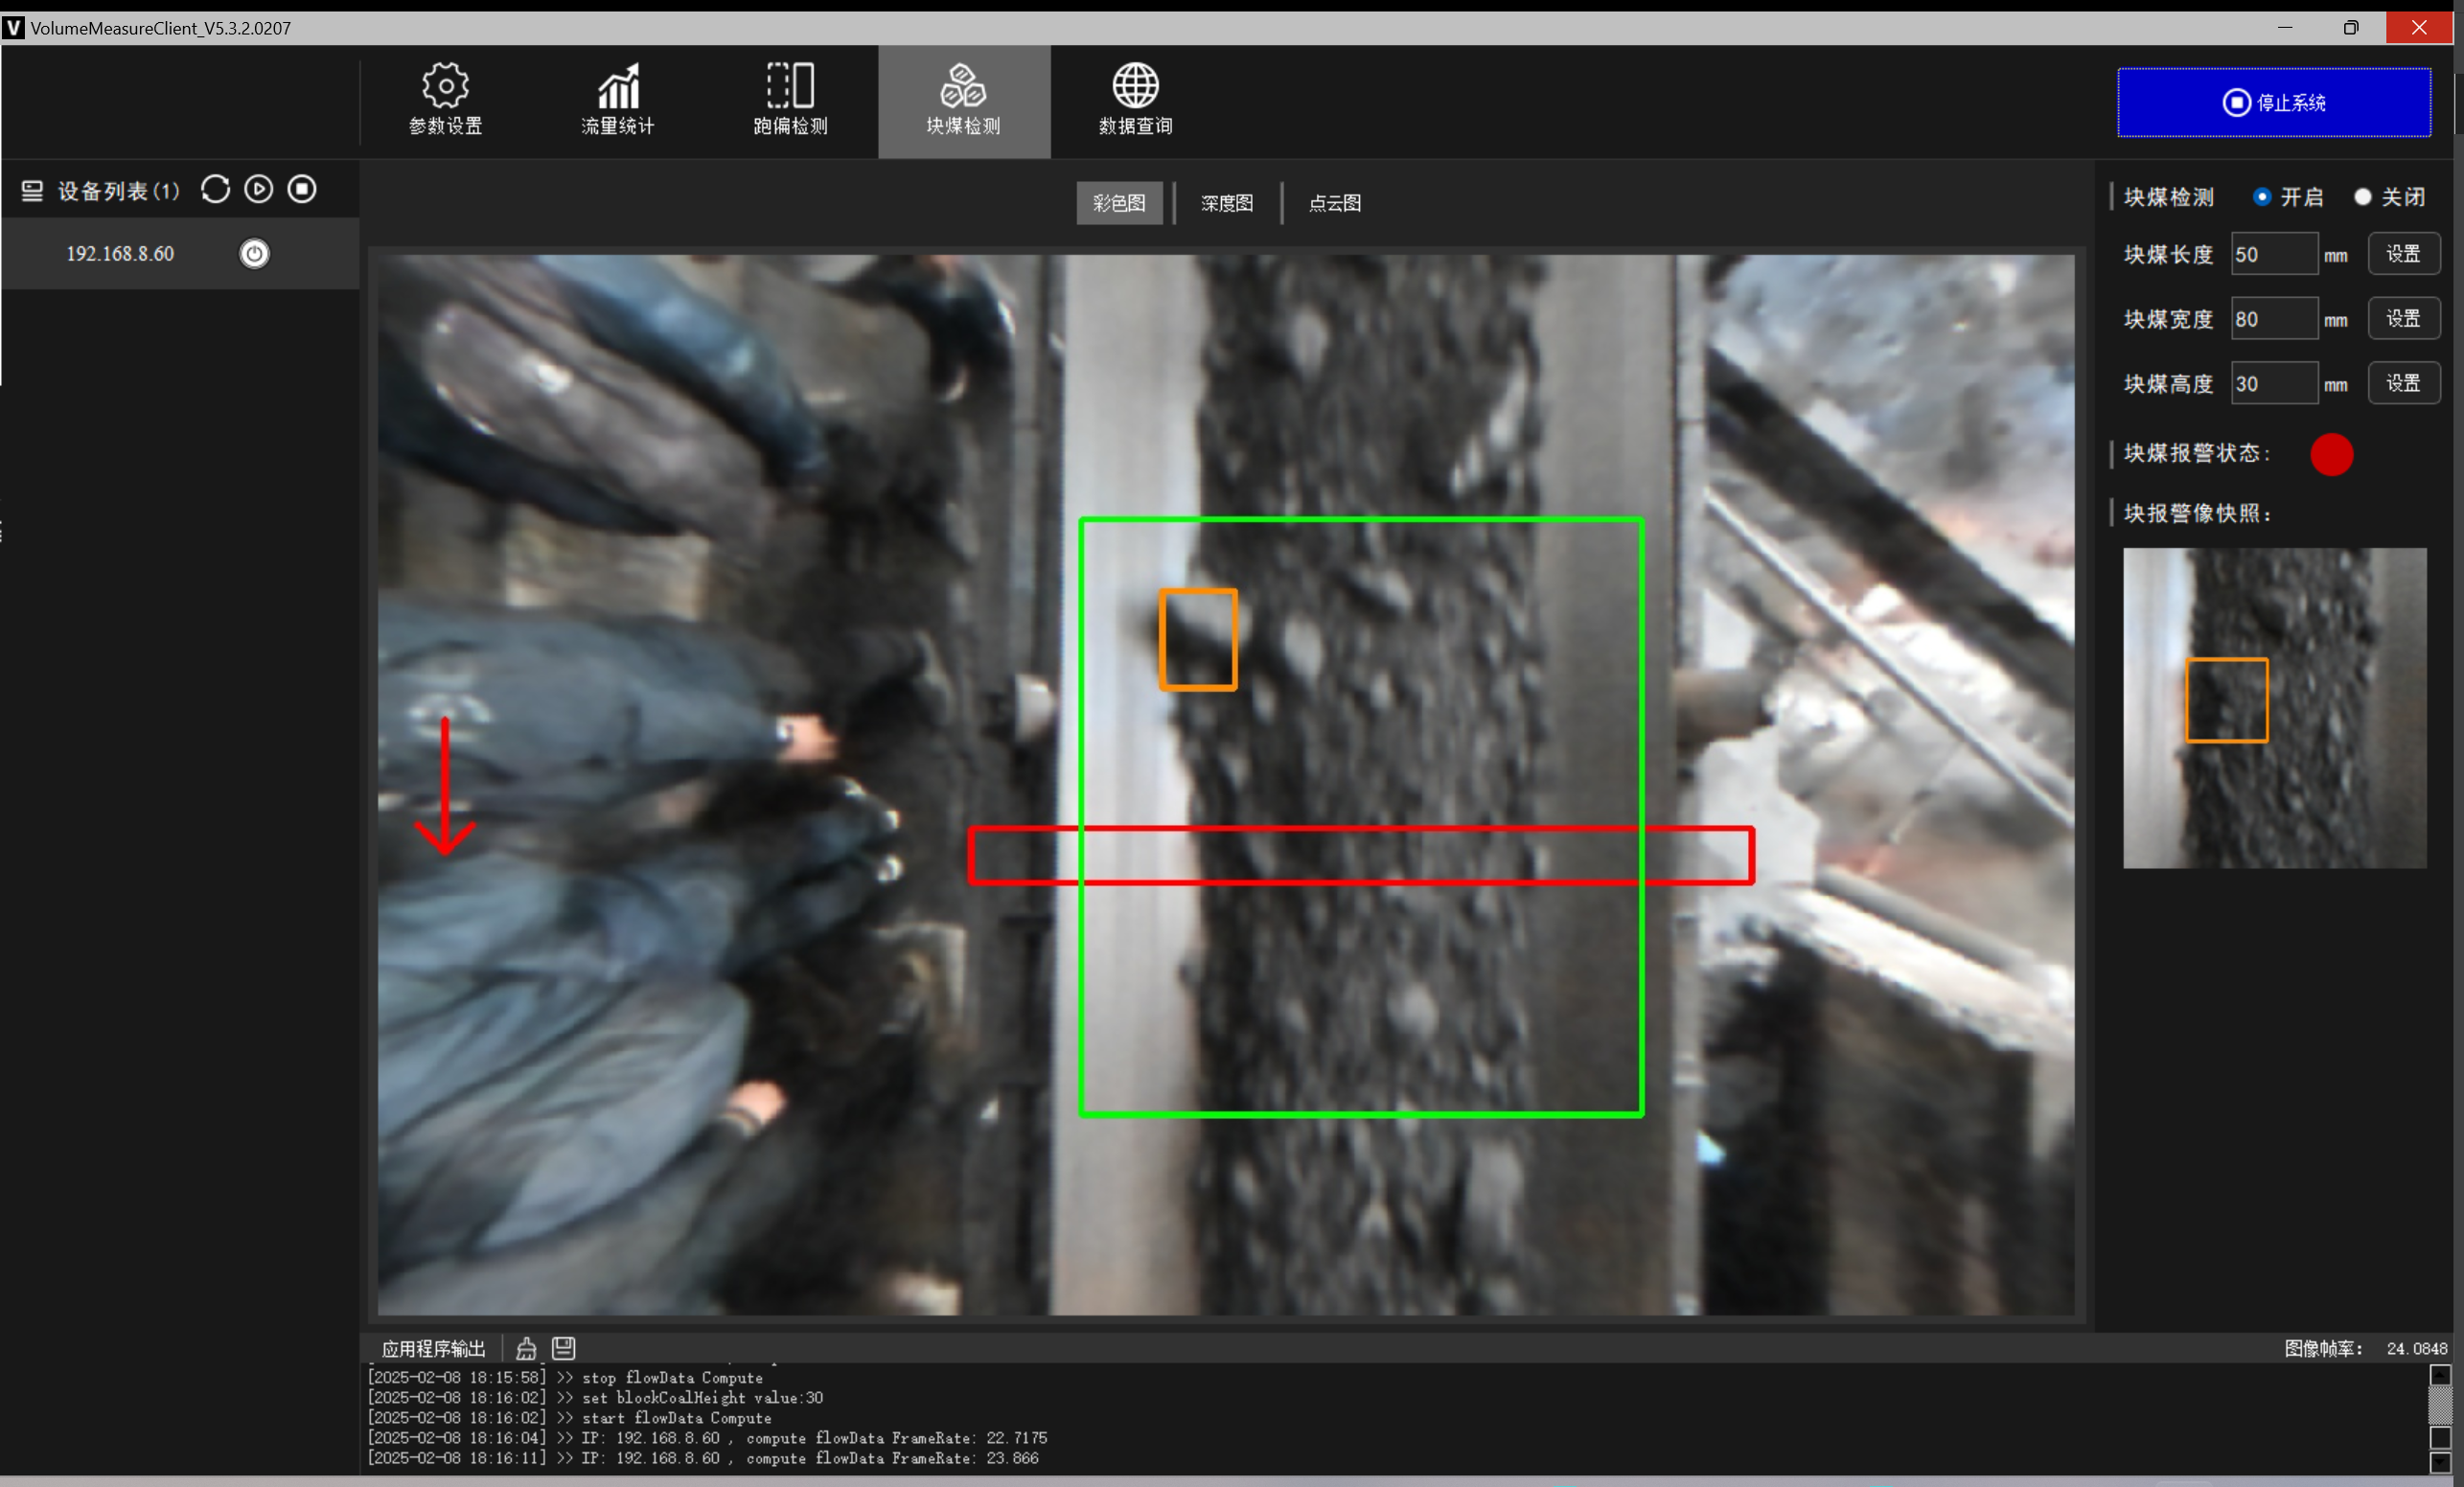Image resolution: width=2464 pixels, height=1487 pixels.
Task: Click the refresh device list icon
Action: (x=215, y=190)
